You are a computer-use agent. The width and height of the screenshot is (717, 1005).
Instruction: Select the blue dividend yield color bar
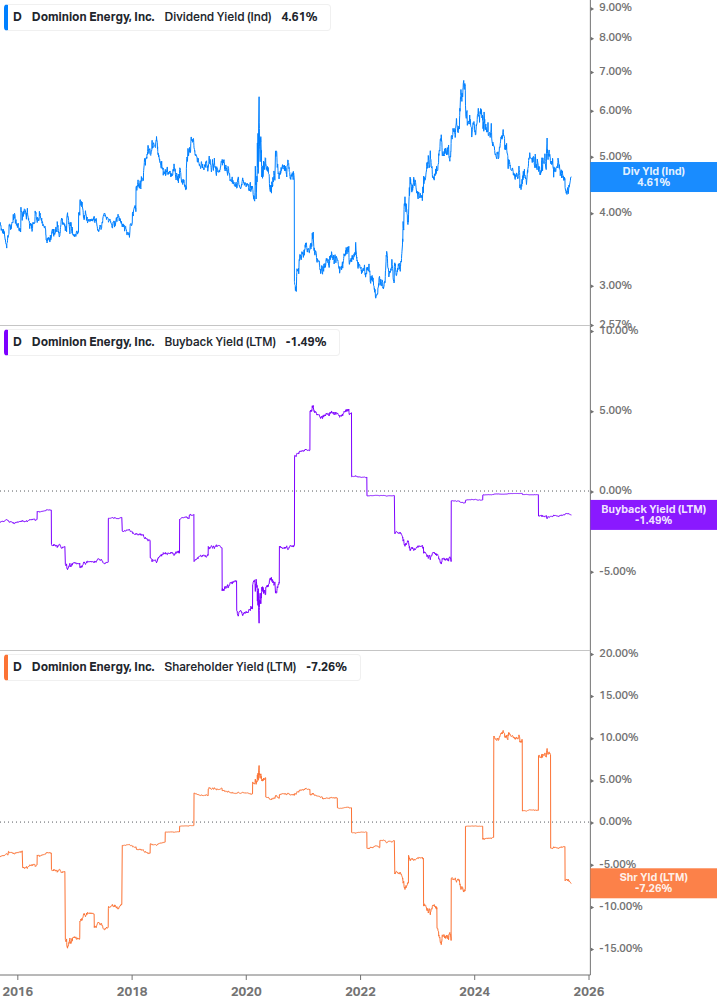[6, 17]
